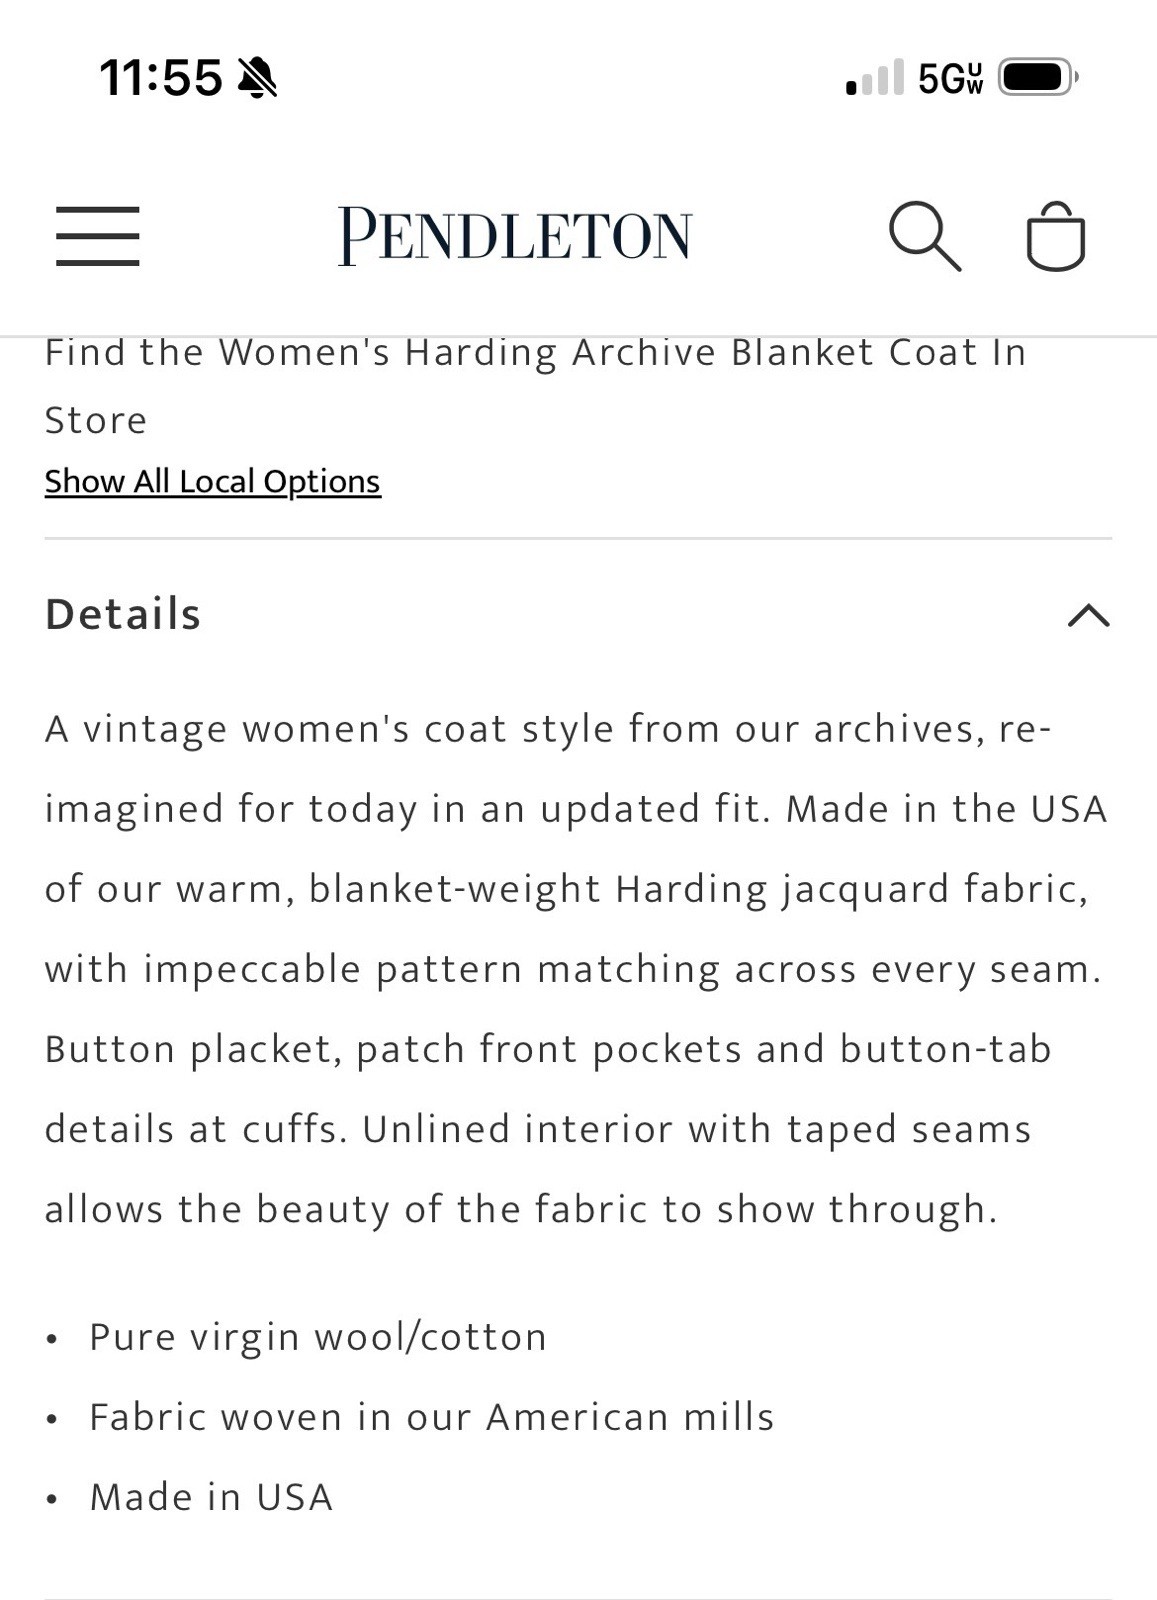Tap the line 'allows the beauty of the fabric'
This screenshot has height=1600, width=1157.
click(x=521, y=1209)
